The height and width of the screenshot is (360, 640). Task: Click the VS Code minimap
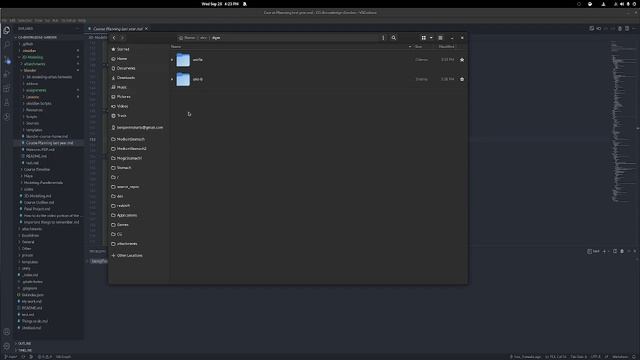click(x=623, y=122)
